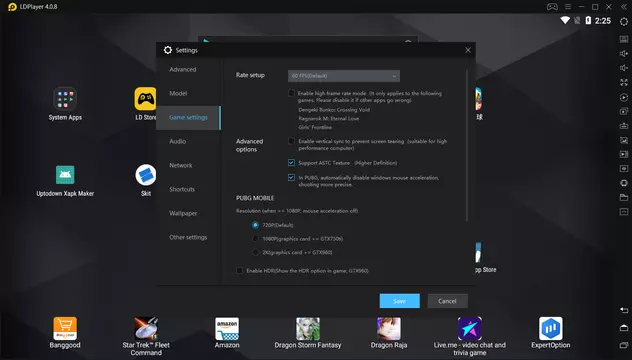632x360 pixels.
Task: Click the 2:25 clock in status bar
Action: click(603, 21)
